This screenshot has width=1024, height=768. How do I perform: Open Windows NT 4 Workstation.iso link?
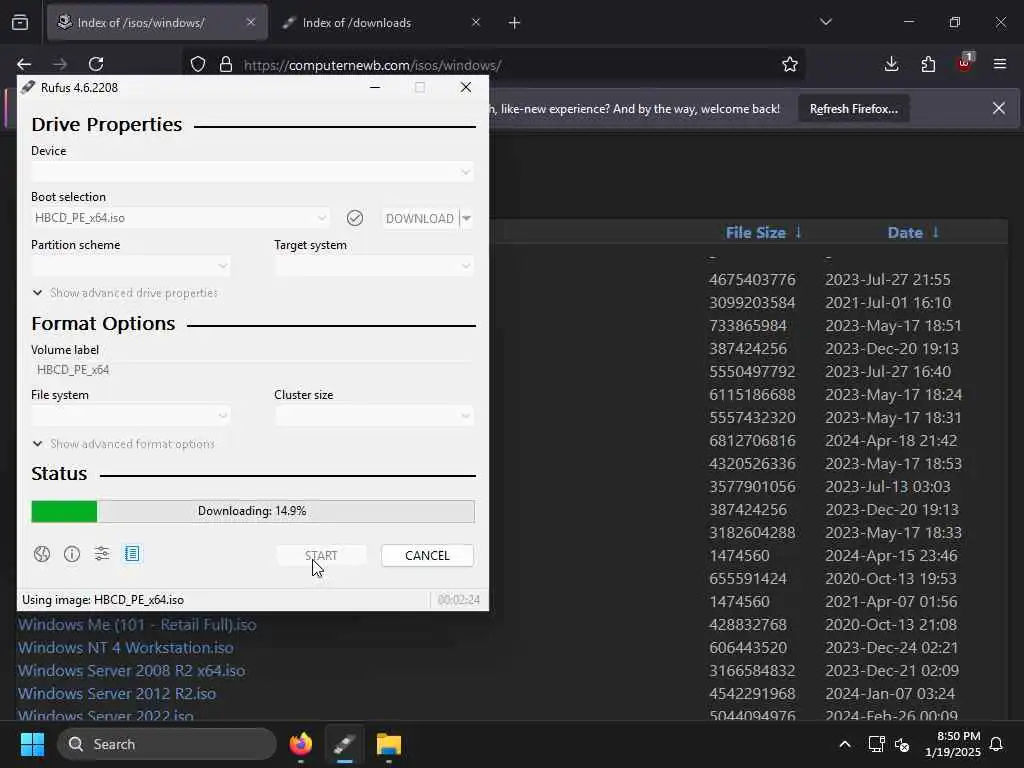[x=125, y=648]
